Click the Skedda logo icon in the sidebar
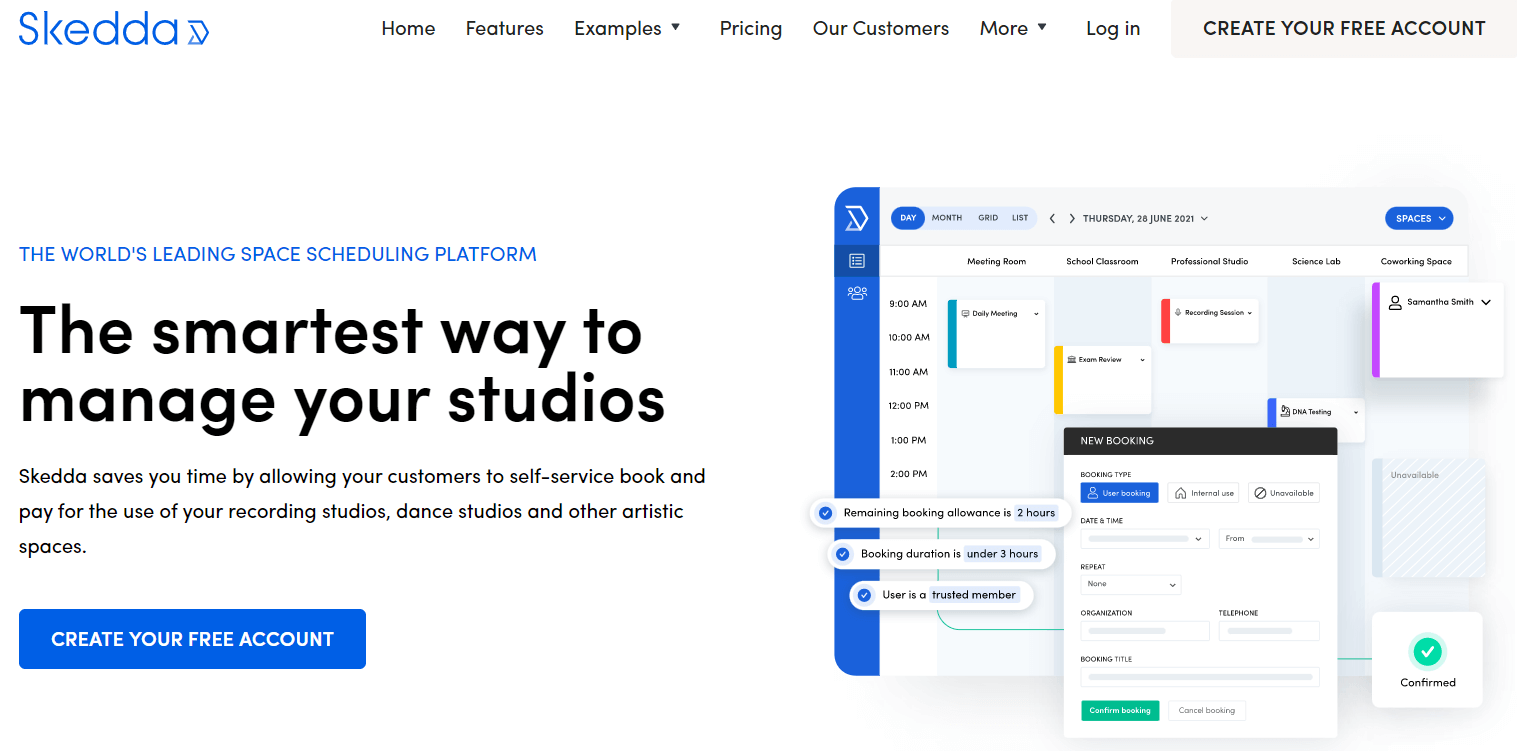This screenshot has height=751, width=1517. point(857,217)
